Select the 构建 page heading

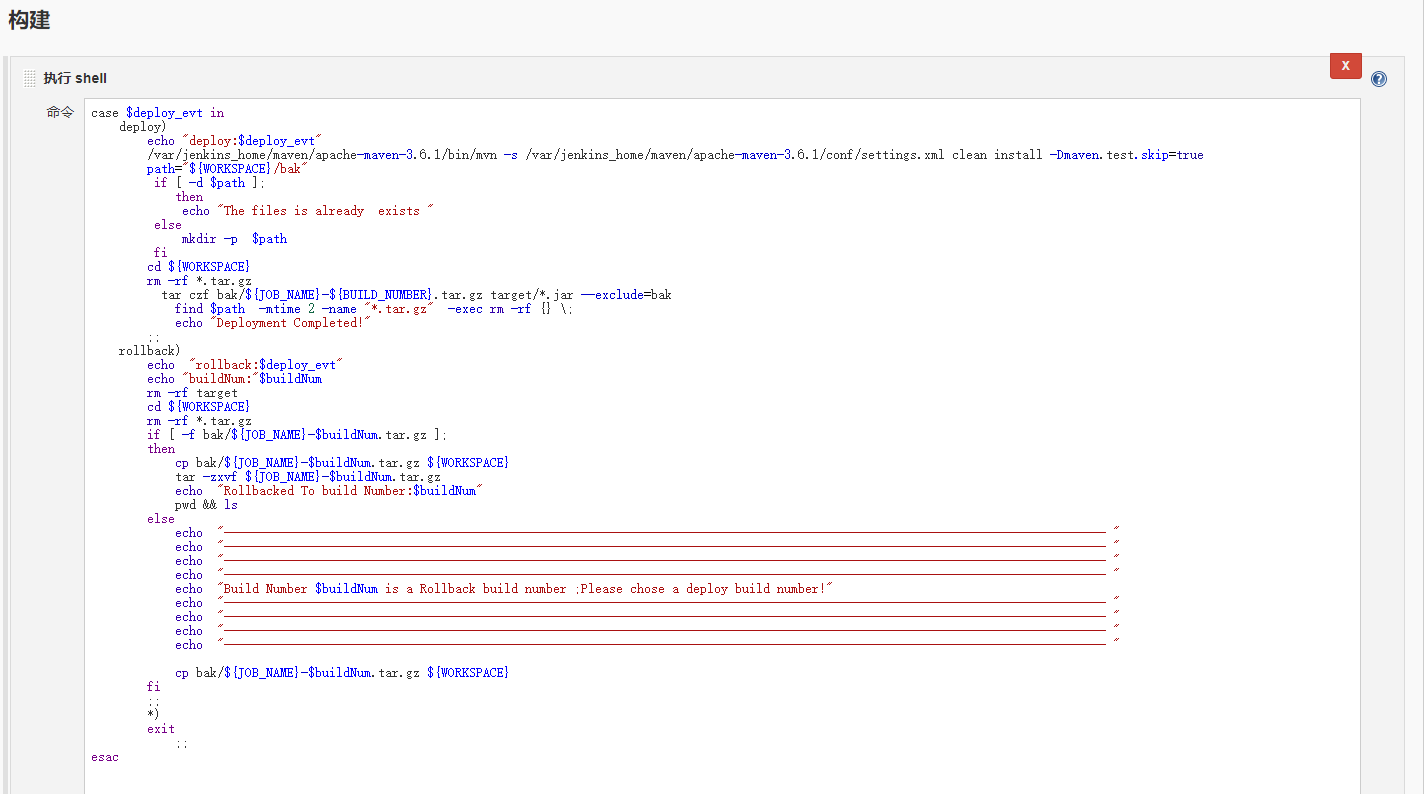pos(31,20)
